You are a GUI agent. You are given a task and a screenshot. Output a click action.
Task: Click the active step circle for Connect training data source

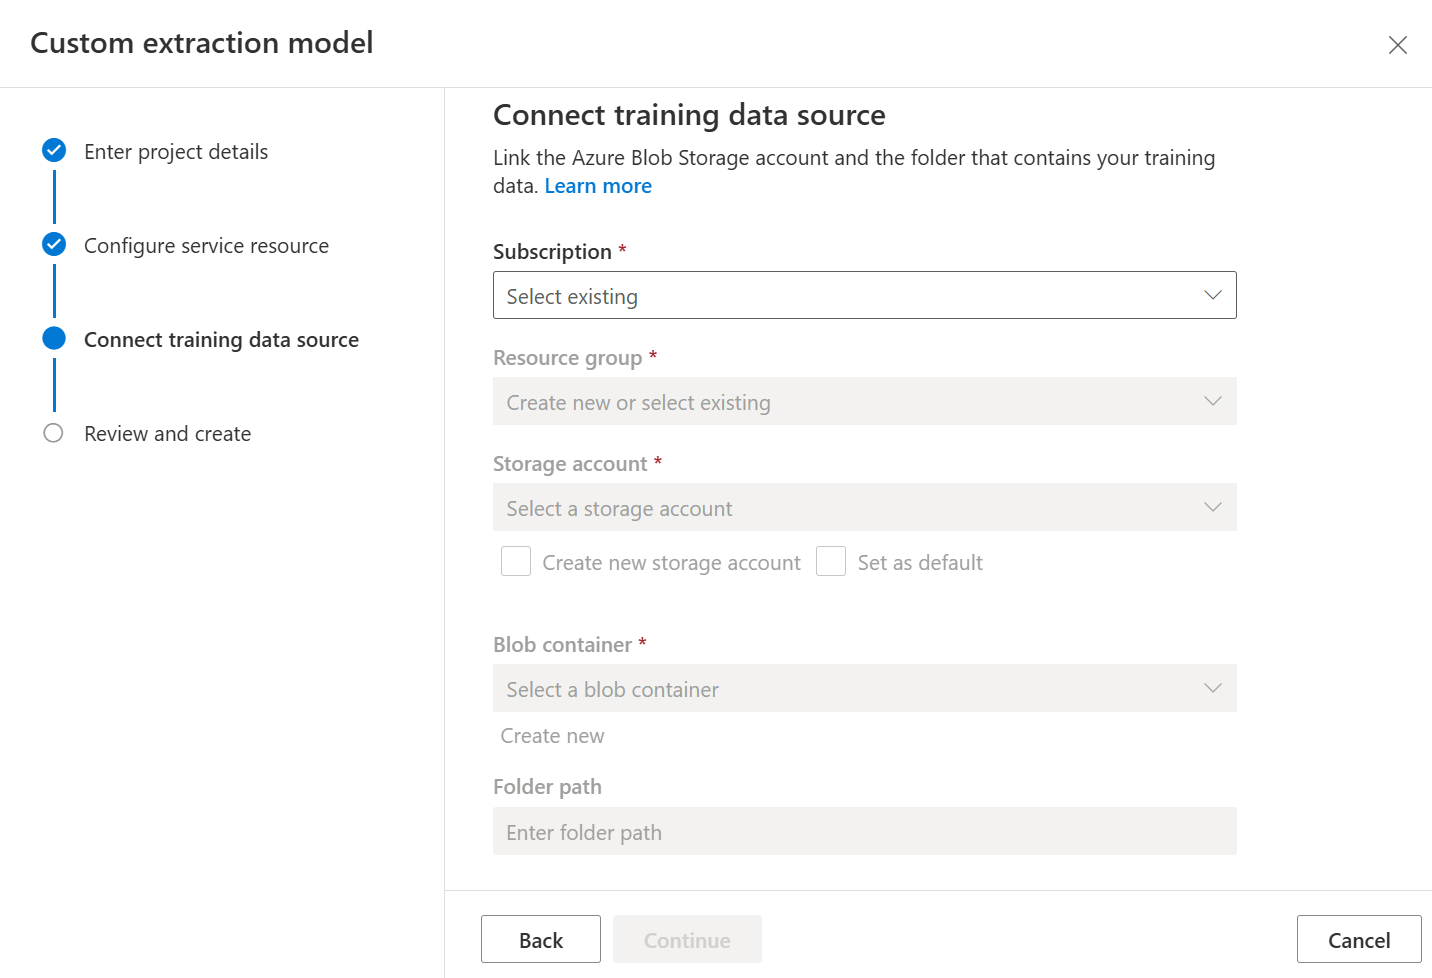pyautogui.click(x=54, y=339)
